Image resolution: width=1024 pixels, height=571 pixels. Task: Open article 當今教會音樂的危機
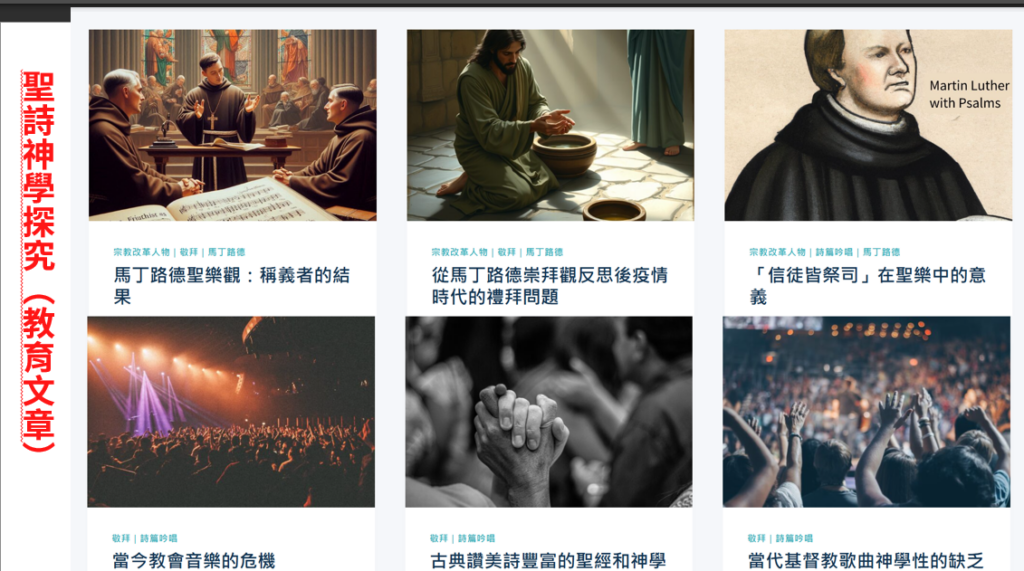[x=193, y=561]
